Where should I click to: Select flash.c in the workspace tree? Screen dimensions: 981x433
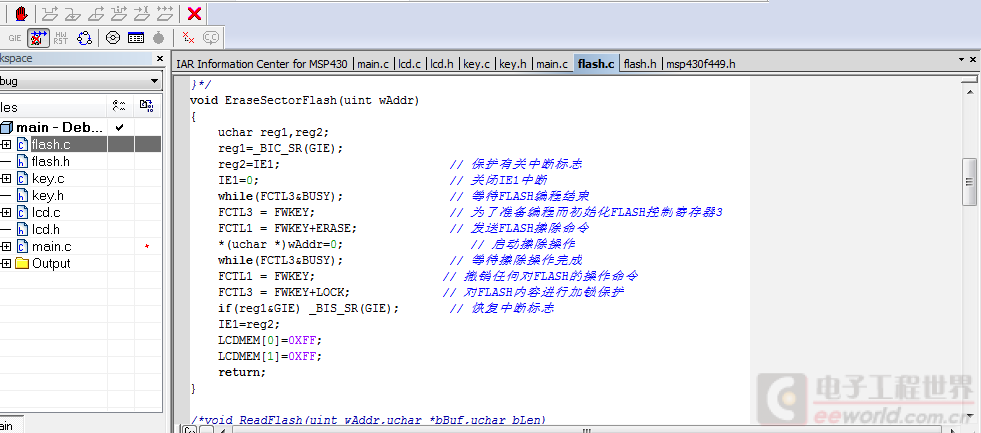pyautogui.click(x=51, y=145)
